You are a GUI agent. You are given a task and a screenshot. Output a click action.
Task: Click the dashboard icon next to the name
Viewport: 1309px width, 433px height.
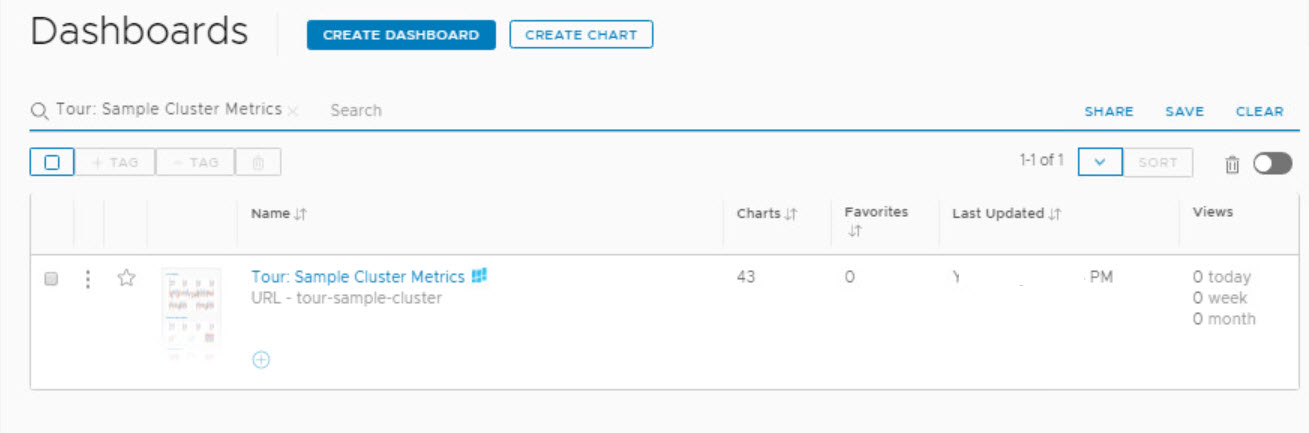tap(479, 276)
